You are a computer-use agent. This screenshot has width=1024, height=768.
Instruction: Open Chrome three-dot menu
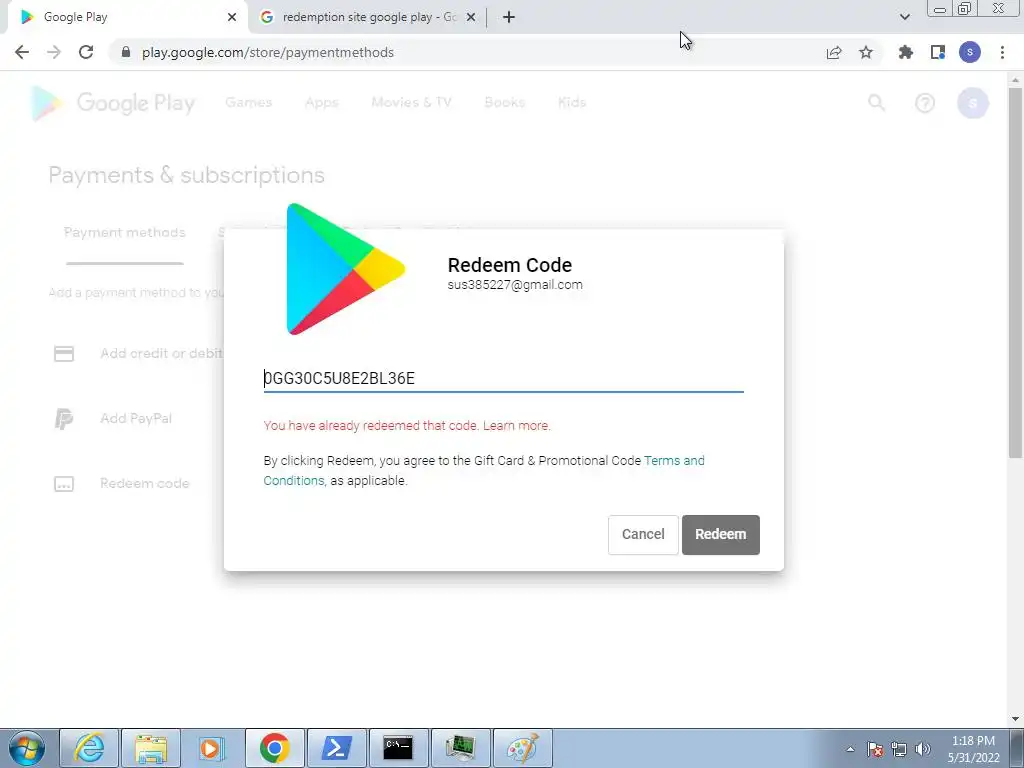1002,52
